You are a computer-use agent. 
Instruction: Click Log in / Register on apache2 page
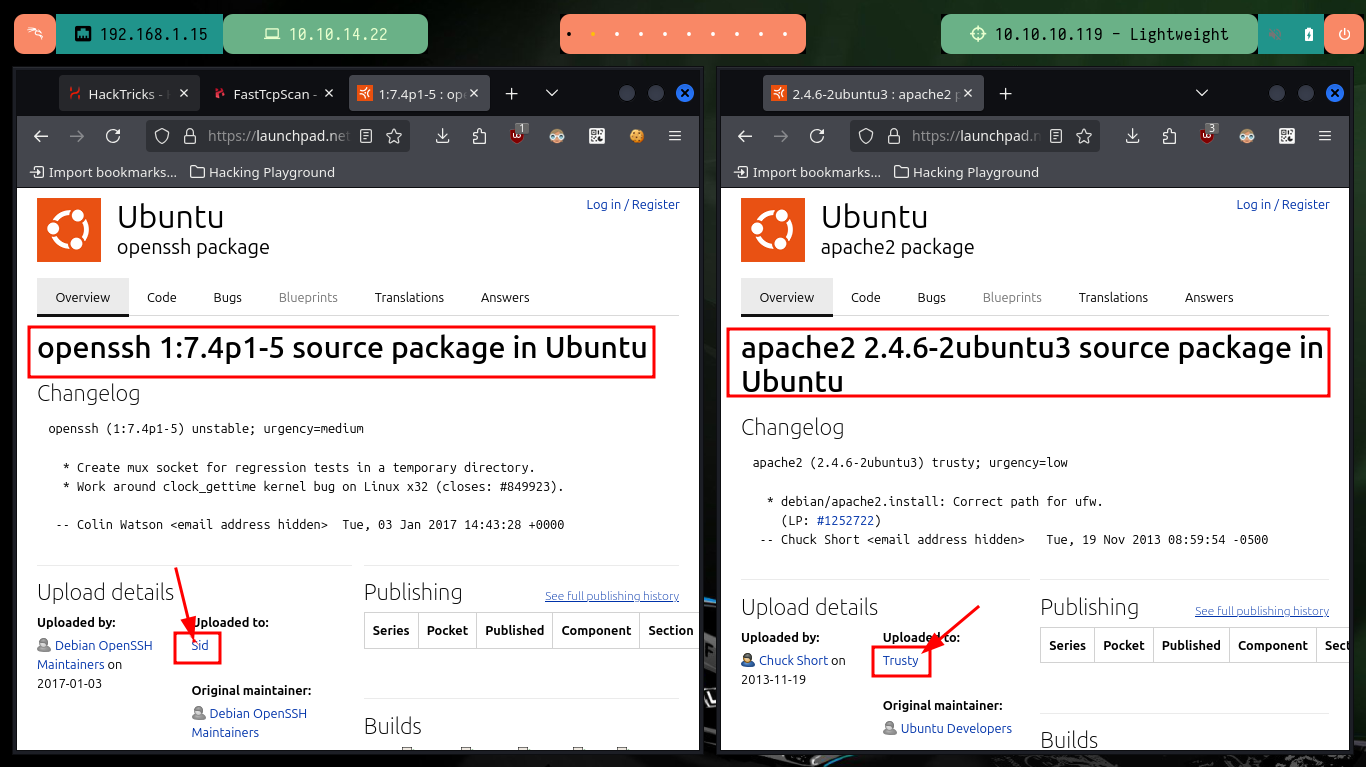coord(1283,204)
